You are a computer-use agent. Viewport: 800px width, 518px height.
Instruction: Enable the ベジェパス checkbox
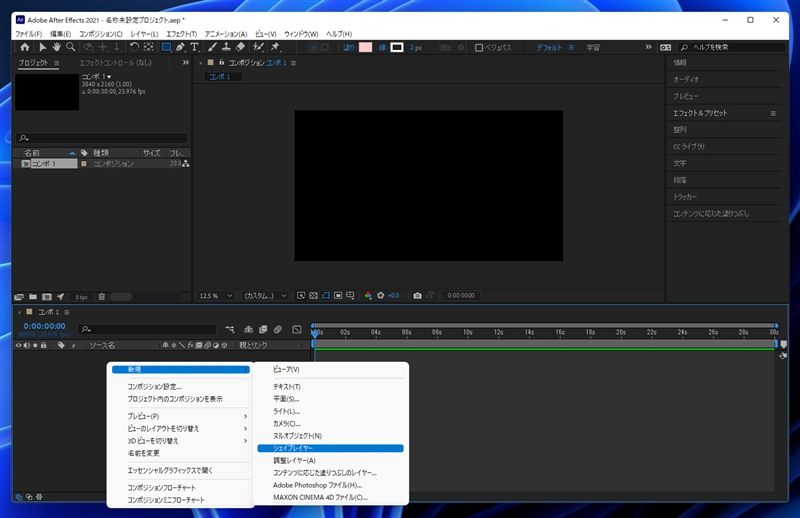[479, 47]
